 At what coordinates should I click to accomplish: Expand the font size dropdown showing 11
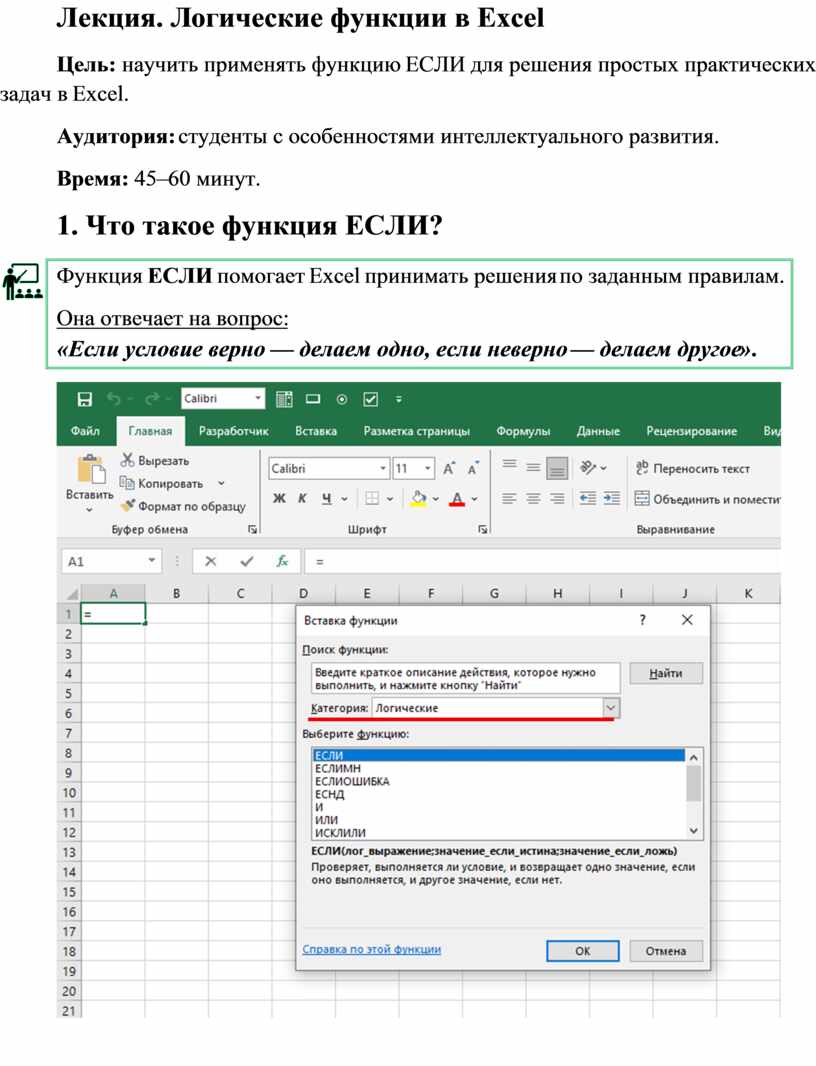428,468
